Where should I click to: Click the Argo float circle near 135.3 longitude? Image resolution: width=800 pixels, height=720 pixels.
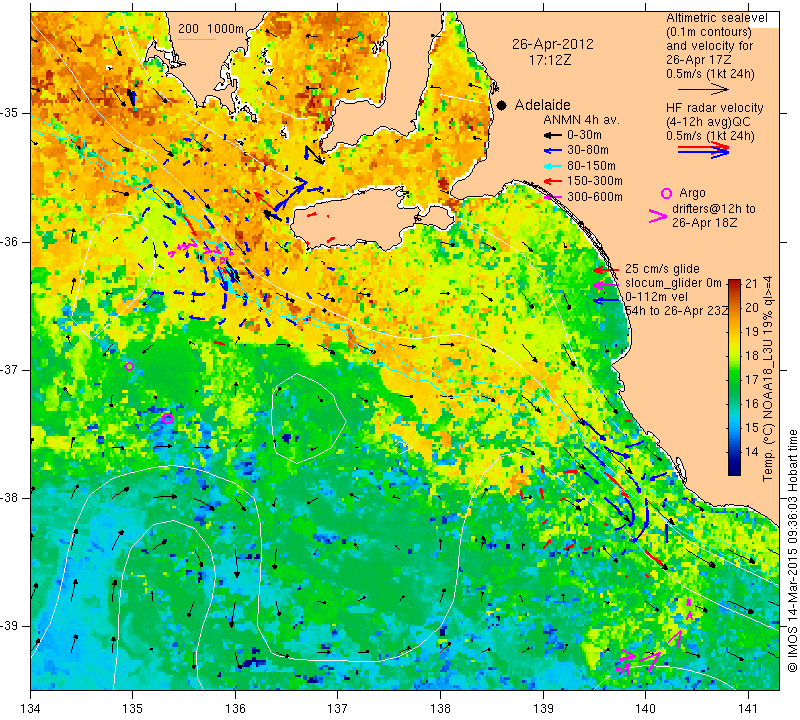[x=167, y=419]
